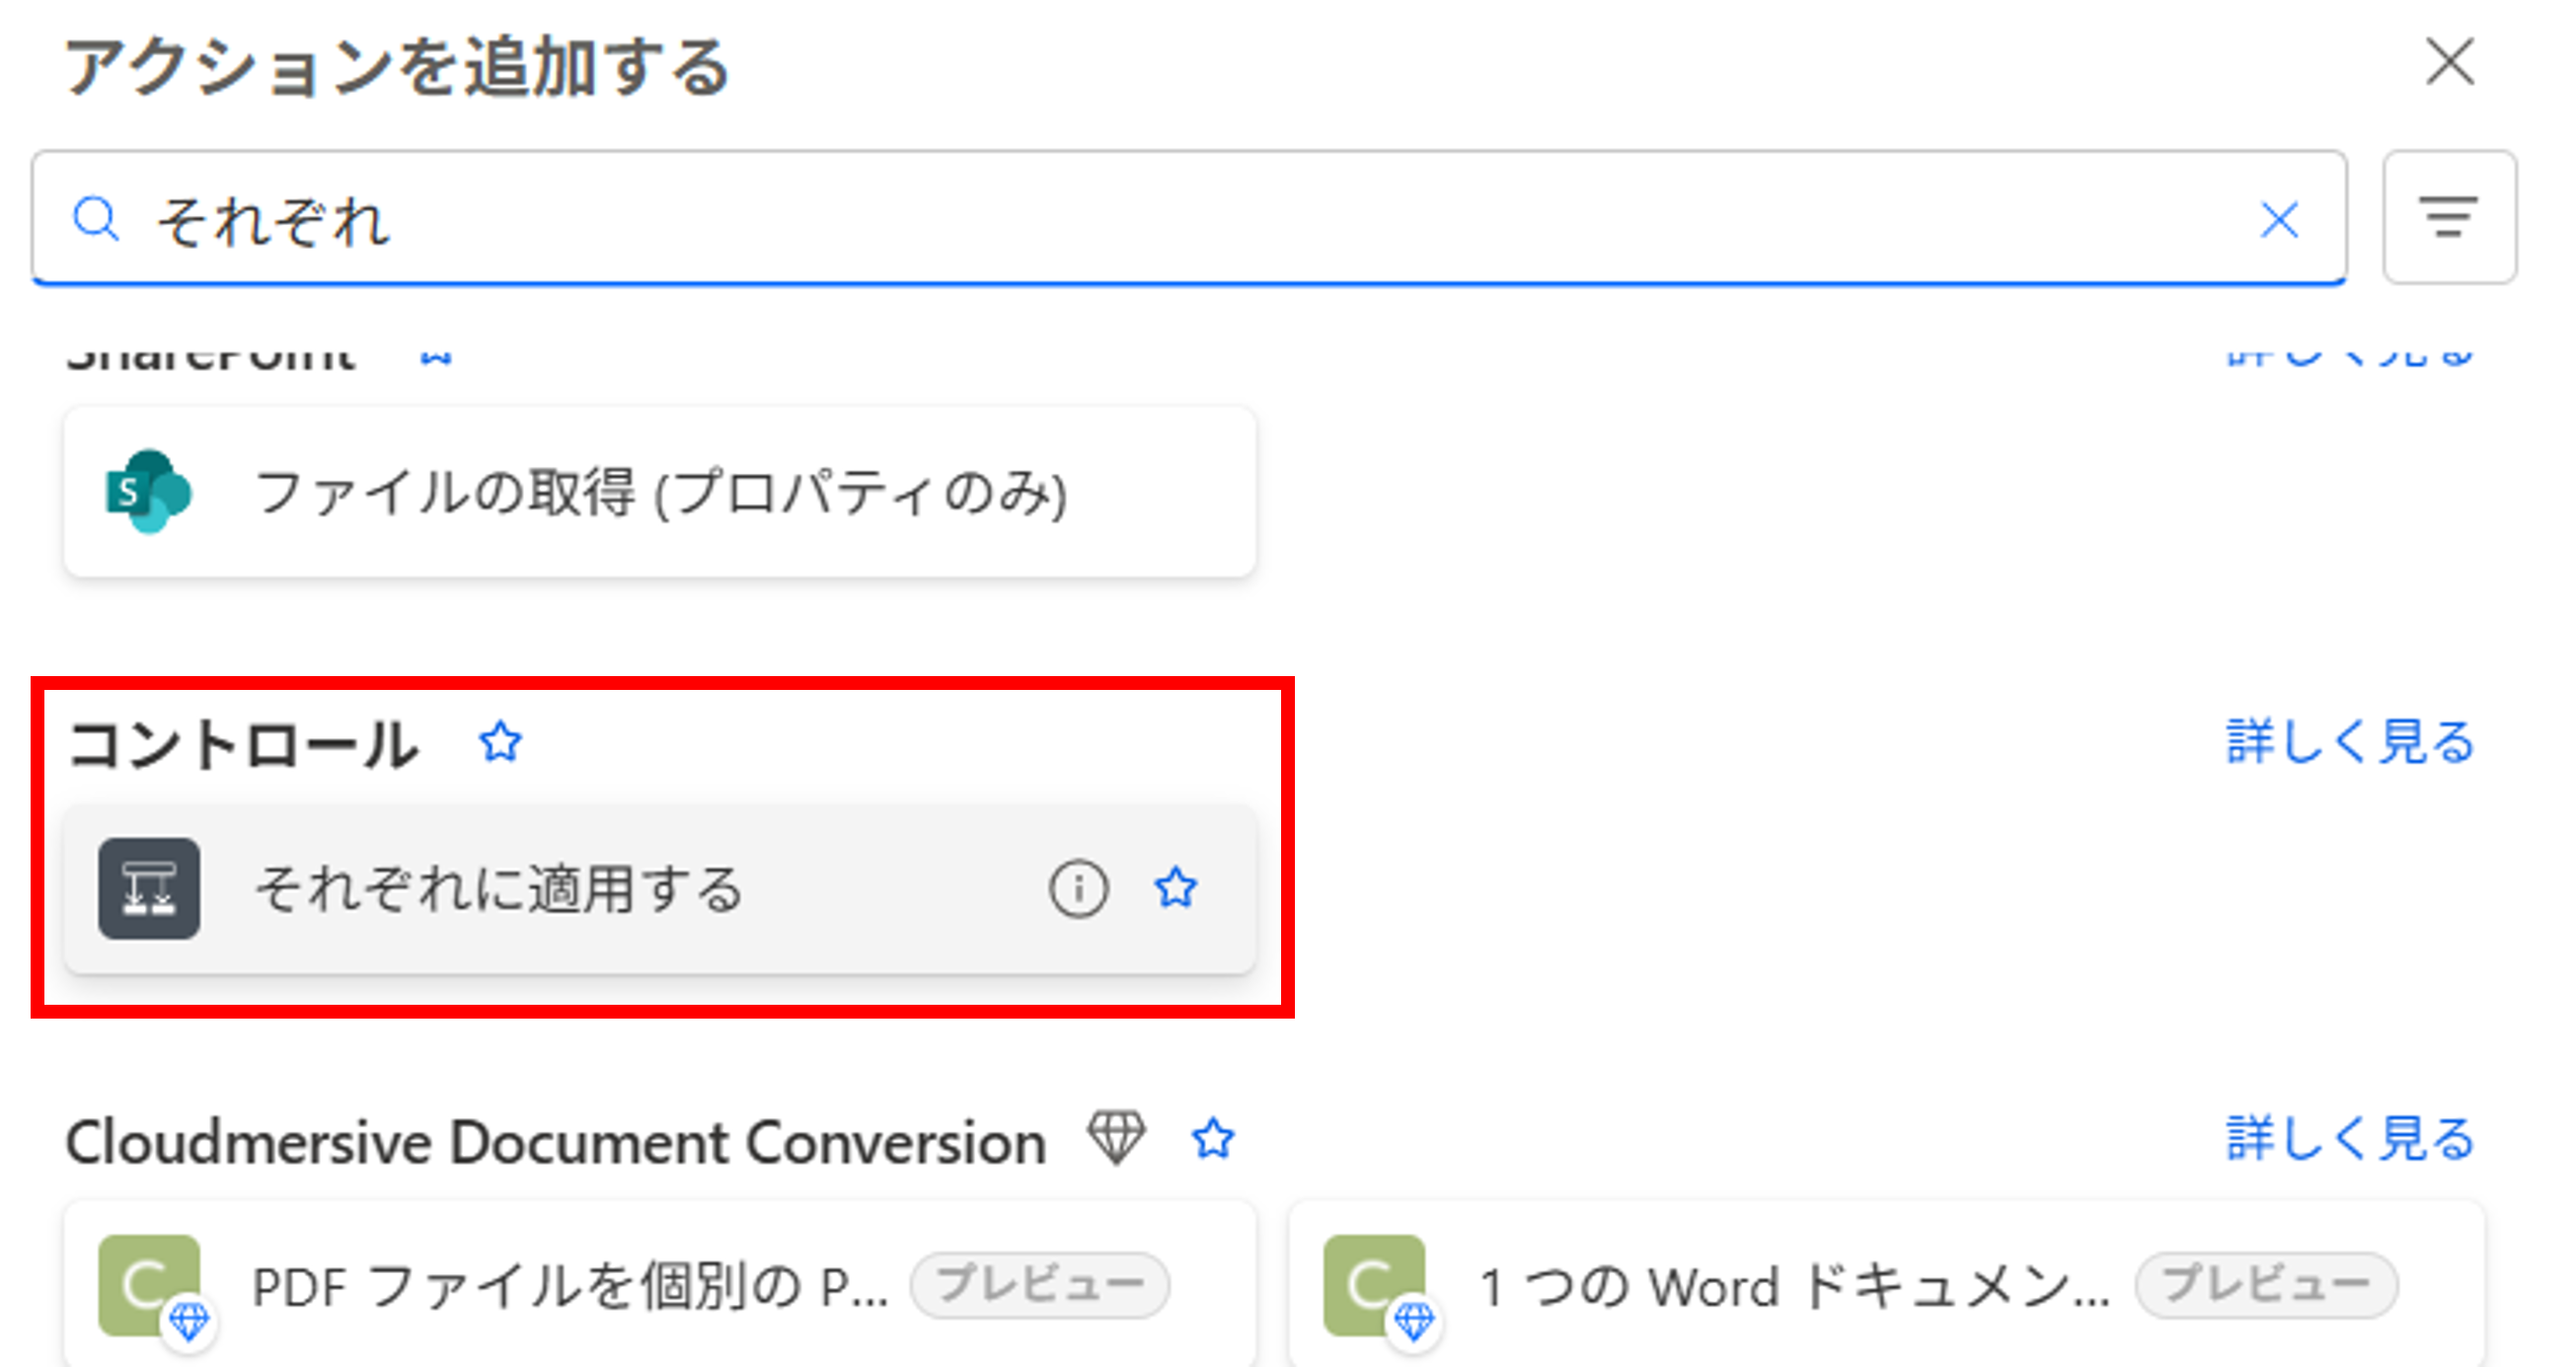The height and width of the screenshot is (1367, 2576).
Task: Click プレビュー badge on PDF action
Action: click(1040, 1284)
